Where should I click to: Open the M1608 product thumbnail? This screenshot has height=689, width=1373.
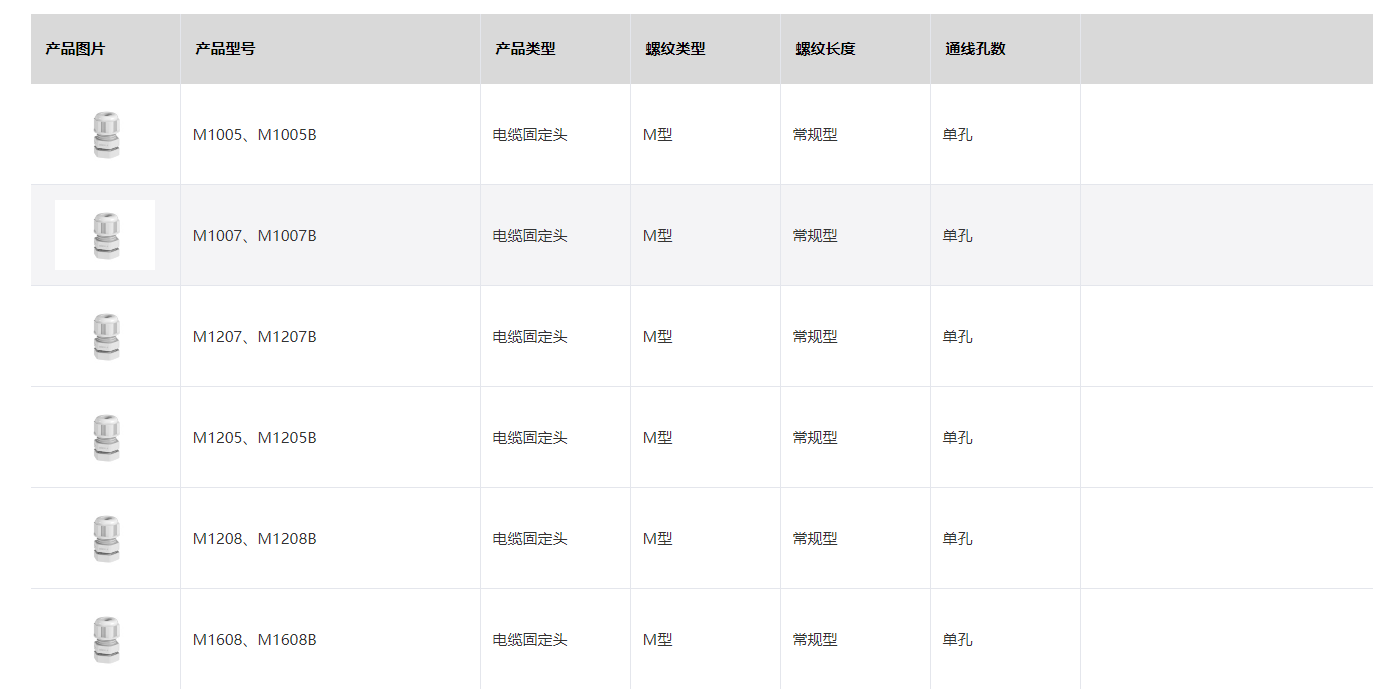[105, 640]
